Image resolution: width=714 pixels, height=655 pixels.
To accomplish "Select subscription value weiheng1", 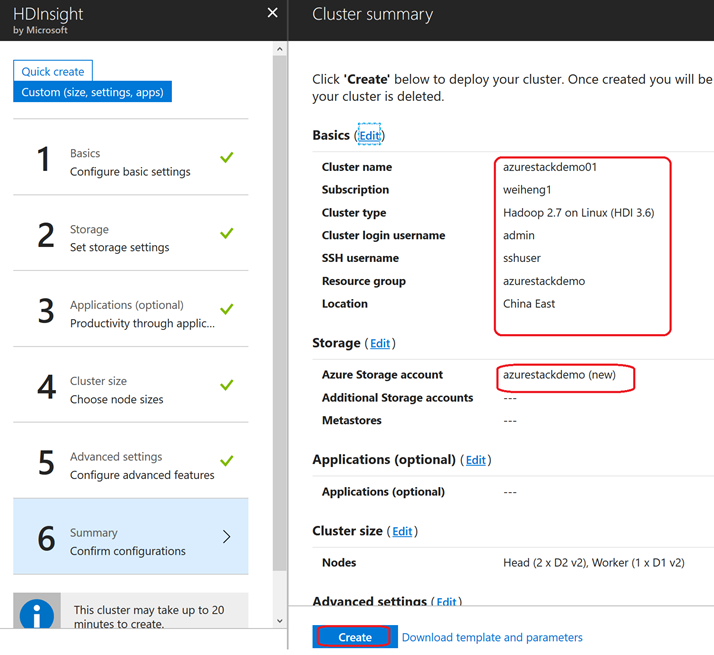I will point(527,190).
